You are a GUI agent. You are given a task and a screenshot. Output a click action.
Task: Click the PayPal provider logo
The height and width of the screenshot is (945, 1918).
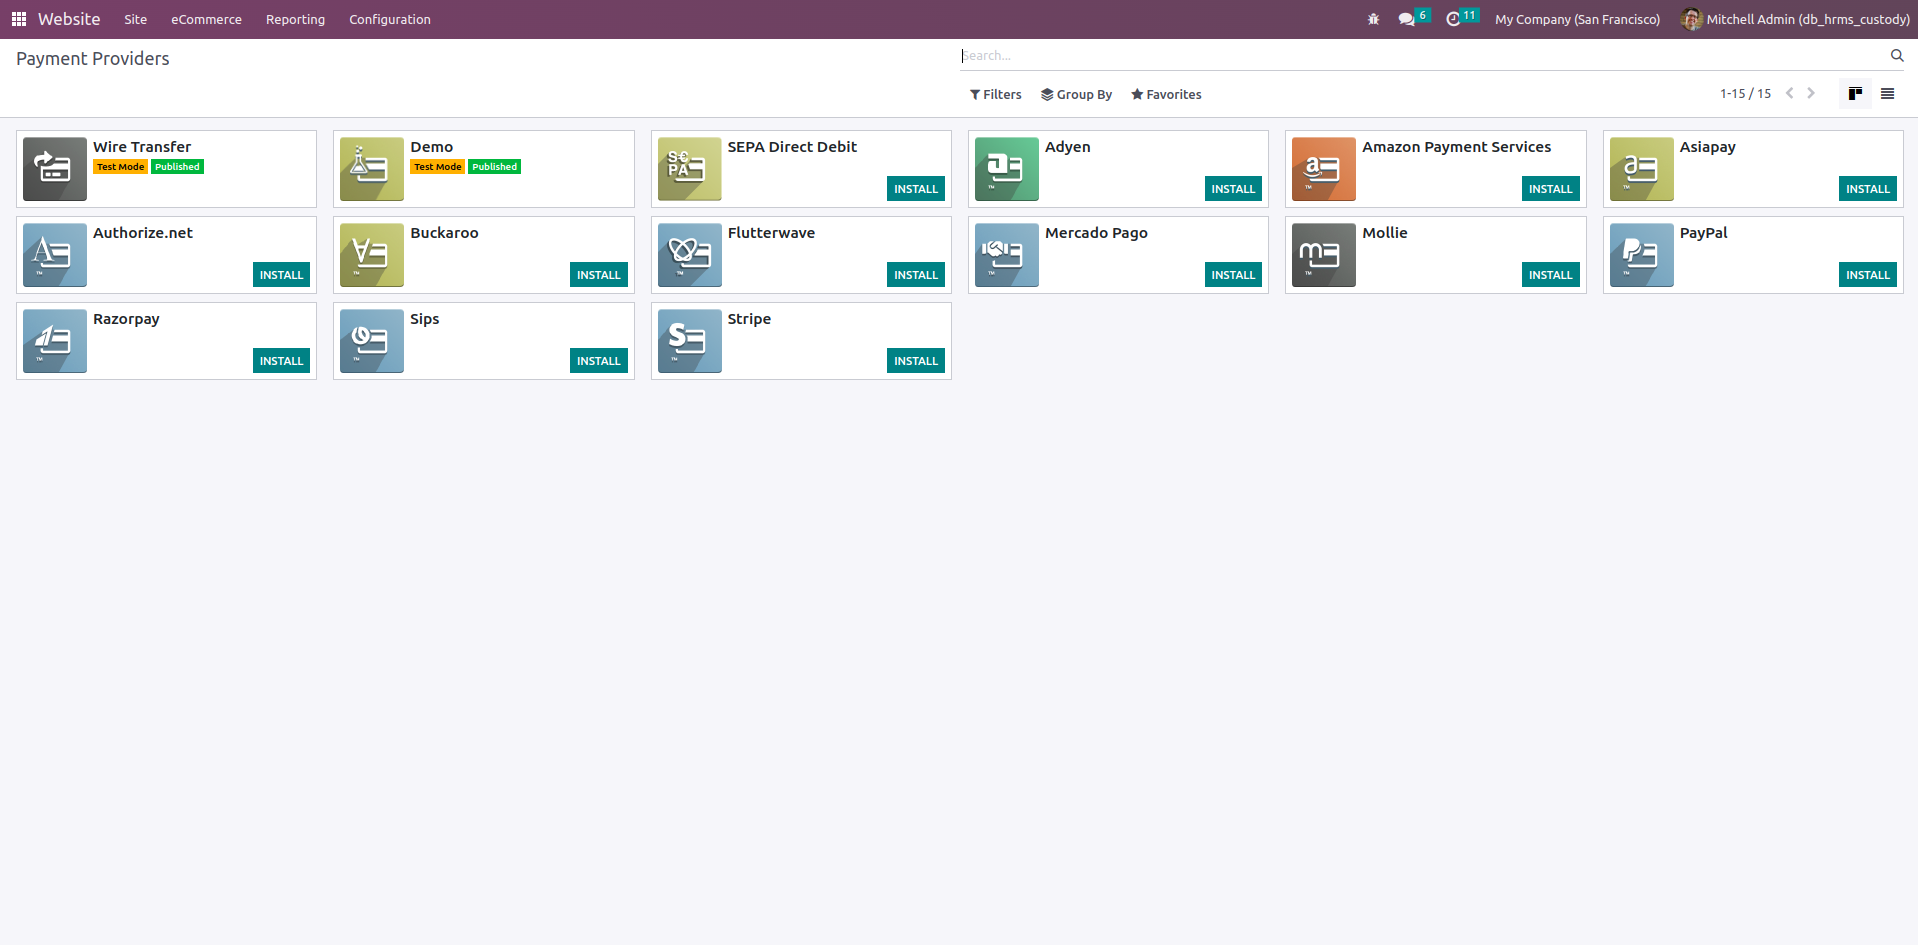point(1642,255)
